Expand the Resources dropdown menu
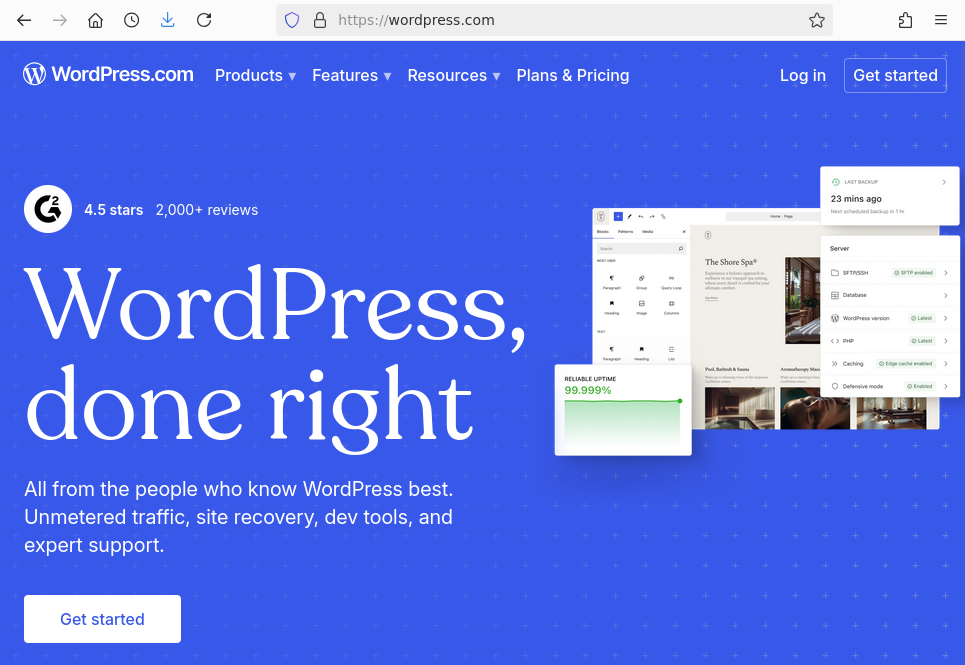Image resolution: width=965 pixels, height=665 pixels. click(x=453, y=75)
